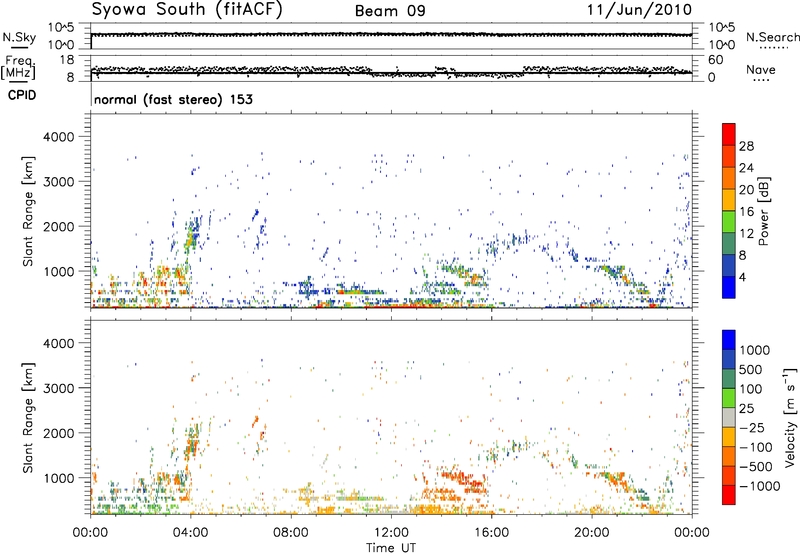Pick the light green 25–100 Velocity segment
Image resolution: width=800 pixels, height=554 pixels.
729,398
